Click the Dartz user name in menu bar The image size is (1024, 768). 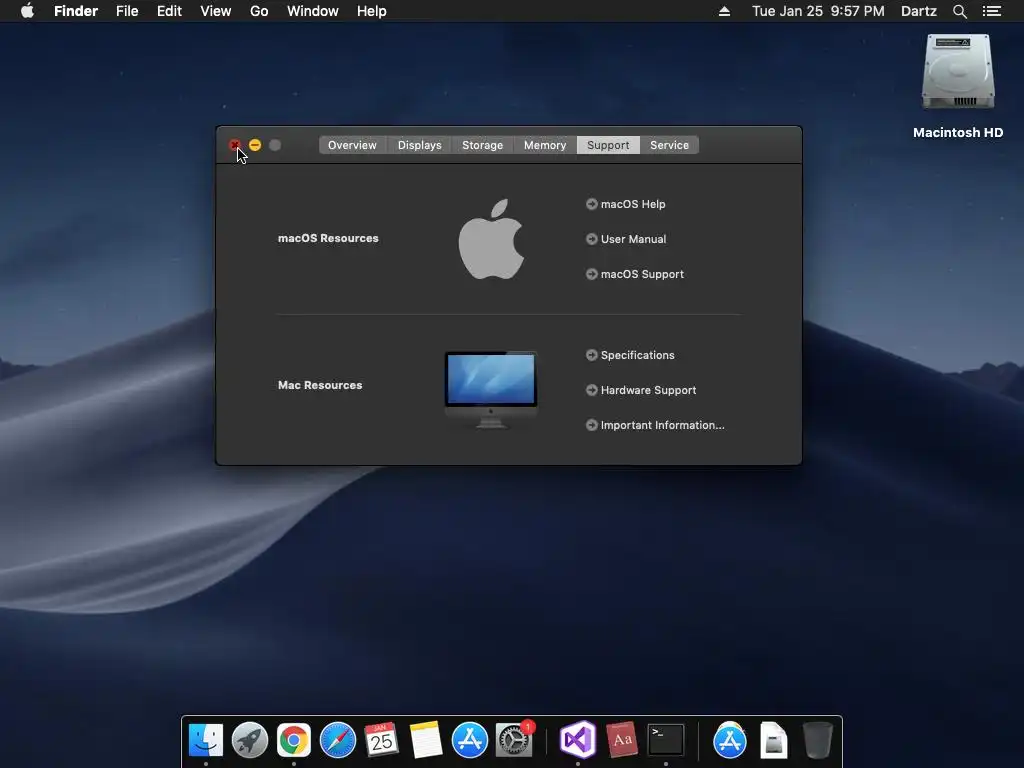tap(918, 11)
